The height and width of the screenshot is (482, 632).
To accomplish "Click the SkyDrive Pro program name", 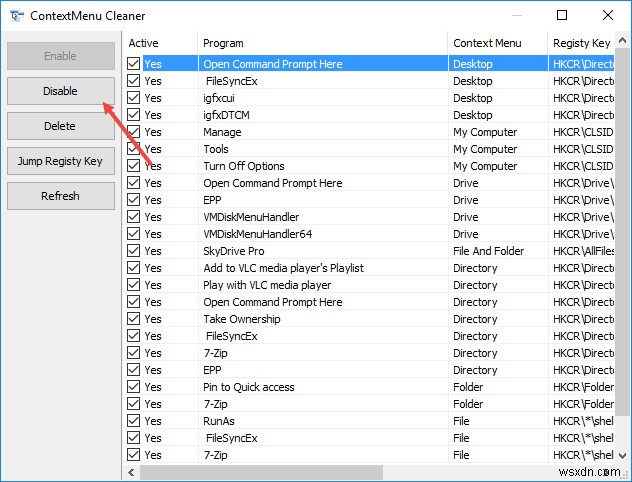I will pos(233,251).
